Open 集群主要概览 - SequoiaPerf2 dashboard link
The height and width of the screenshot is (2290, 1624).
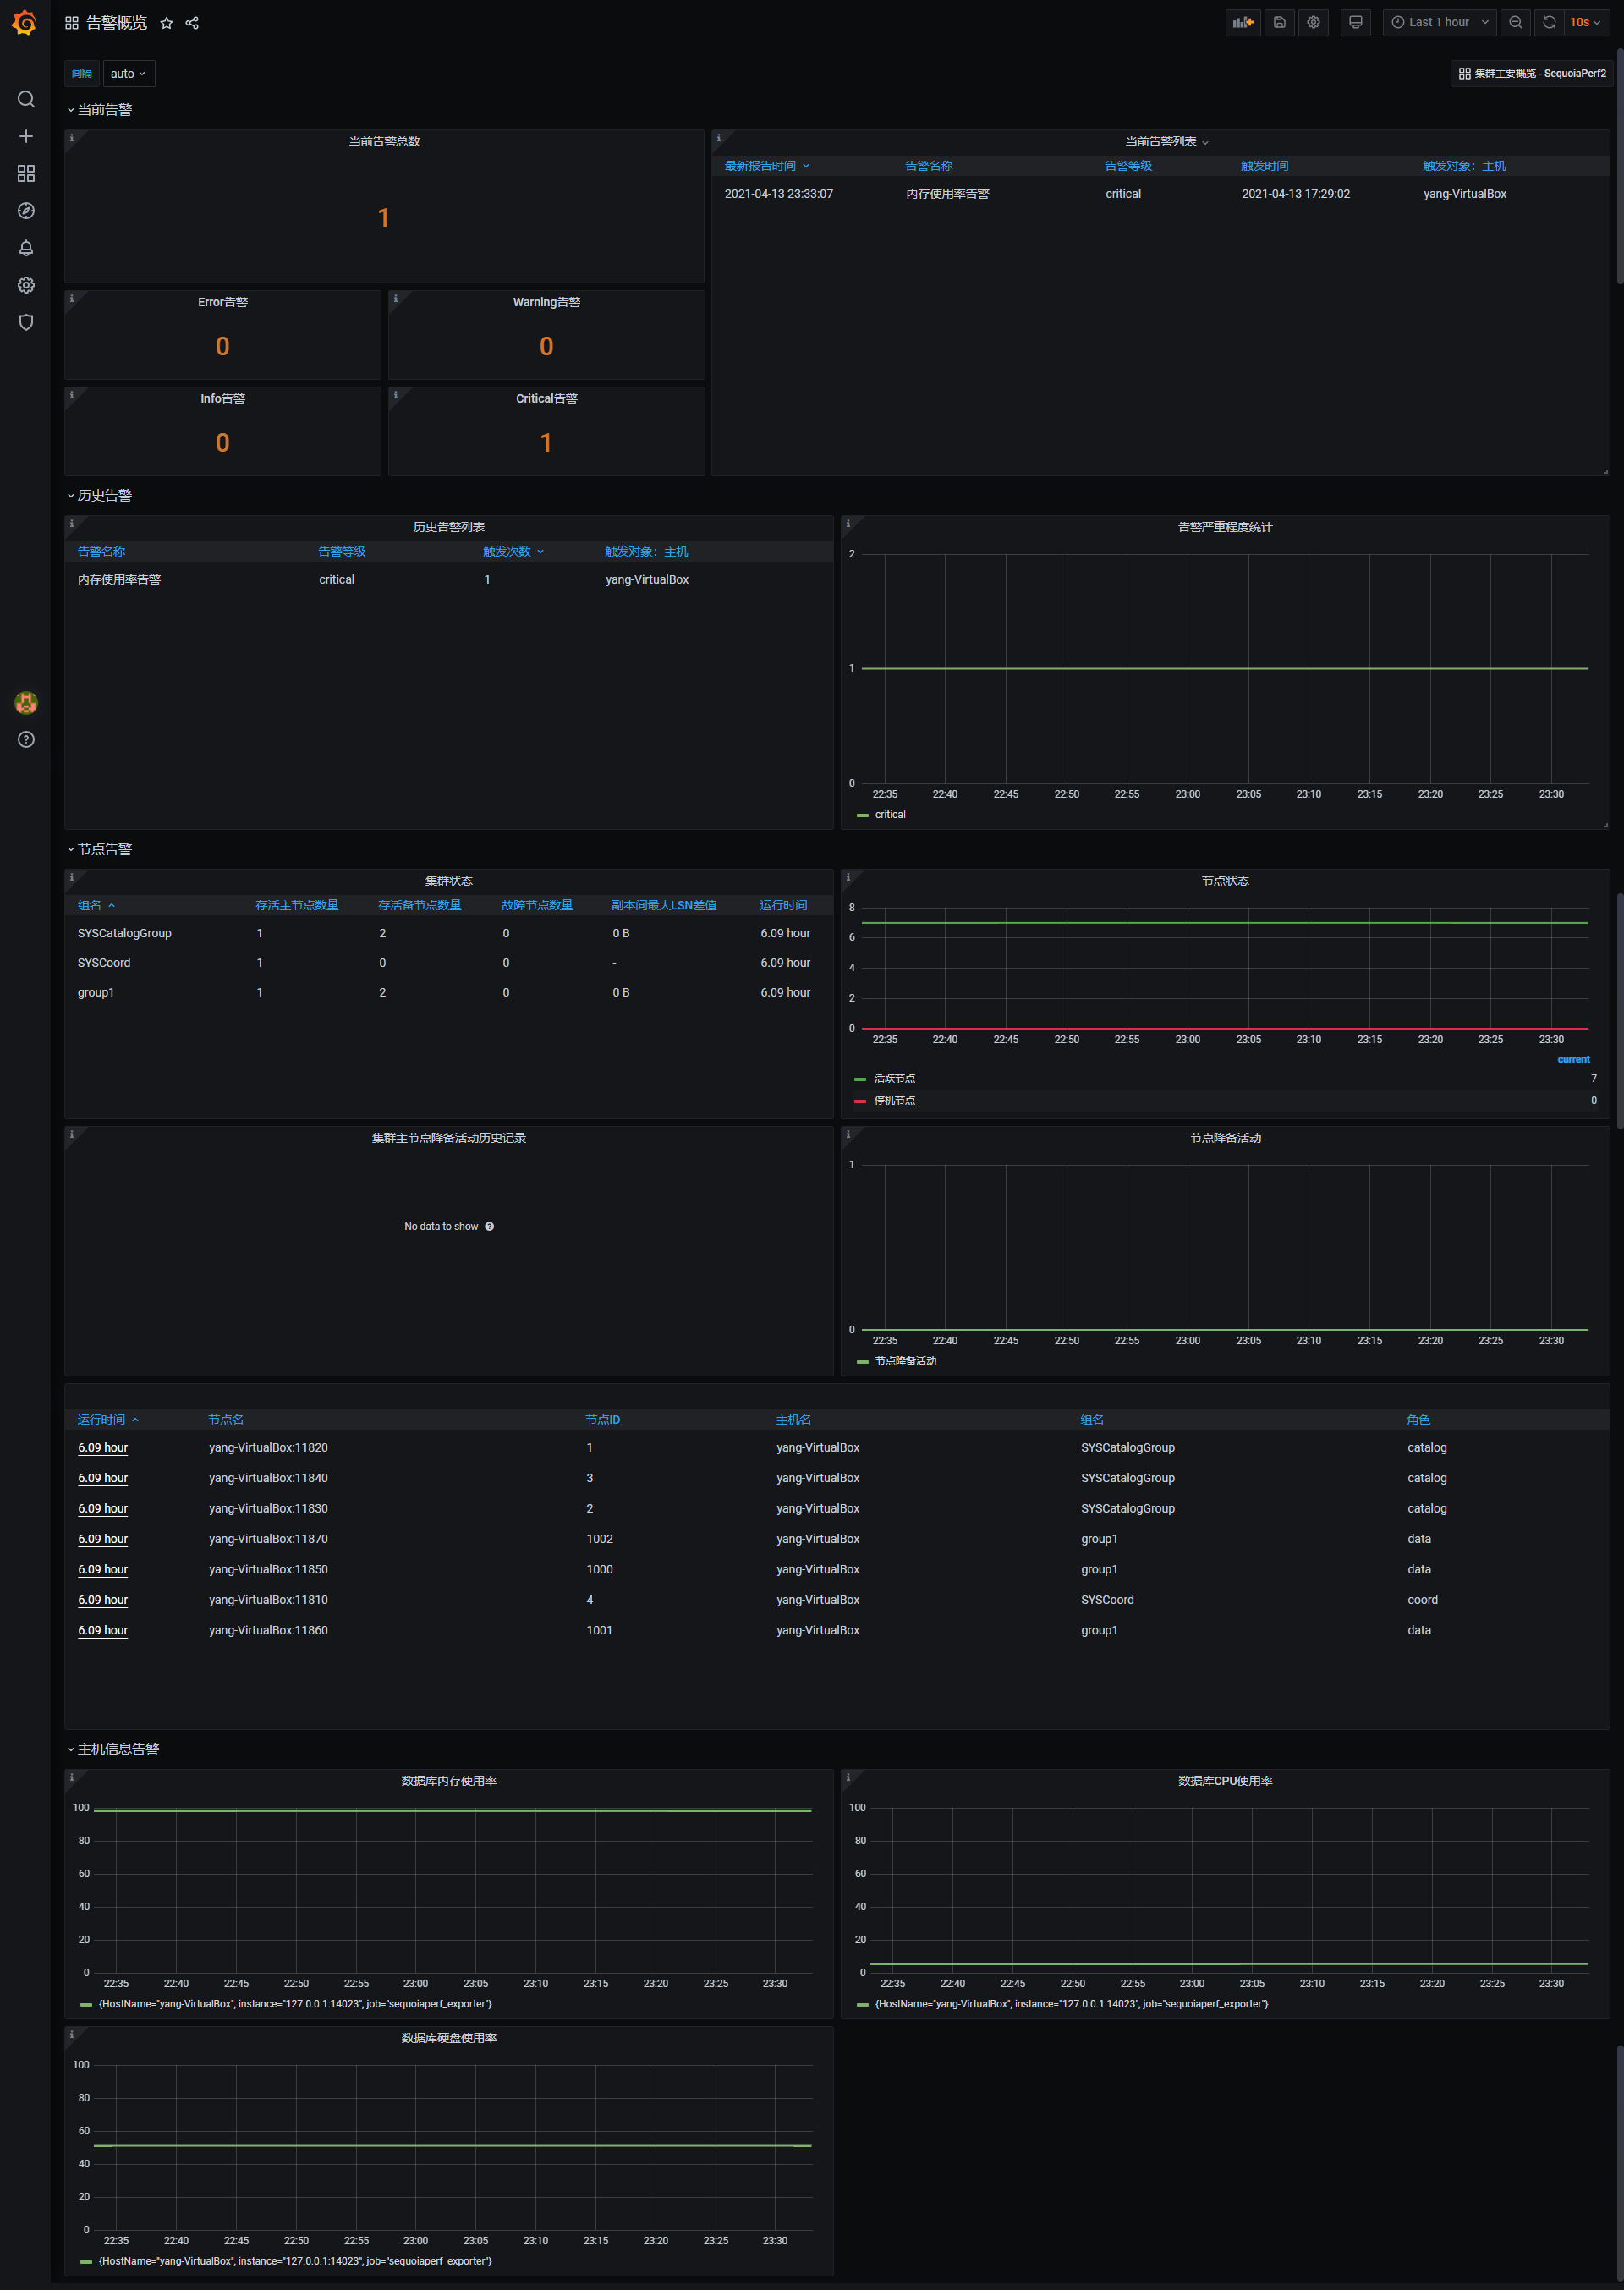click(1531, 74)
